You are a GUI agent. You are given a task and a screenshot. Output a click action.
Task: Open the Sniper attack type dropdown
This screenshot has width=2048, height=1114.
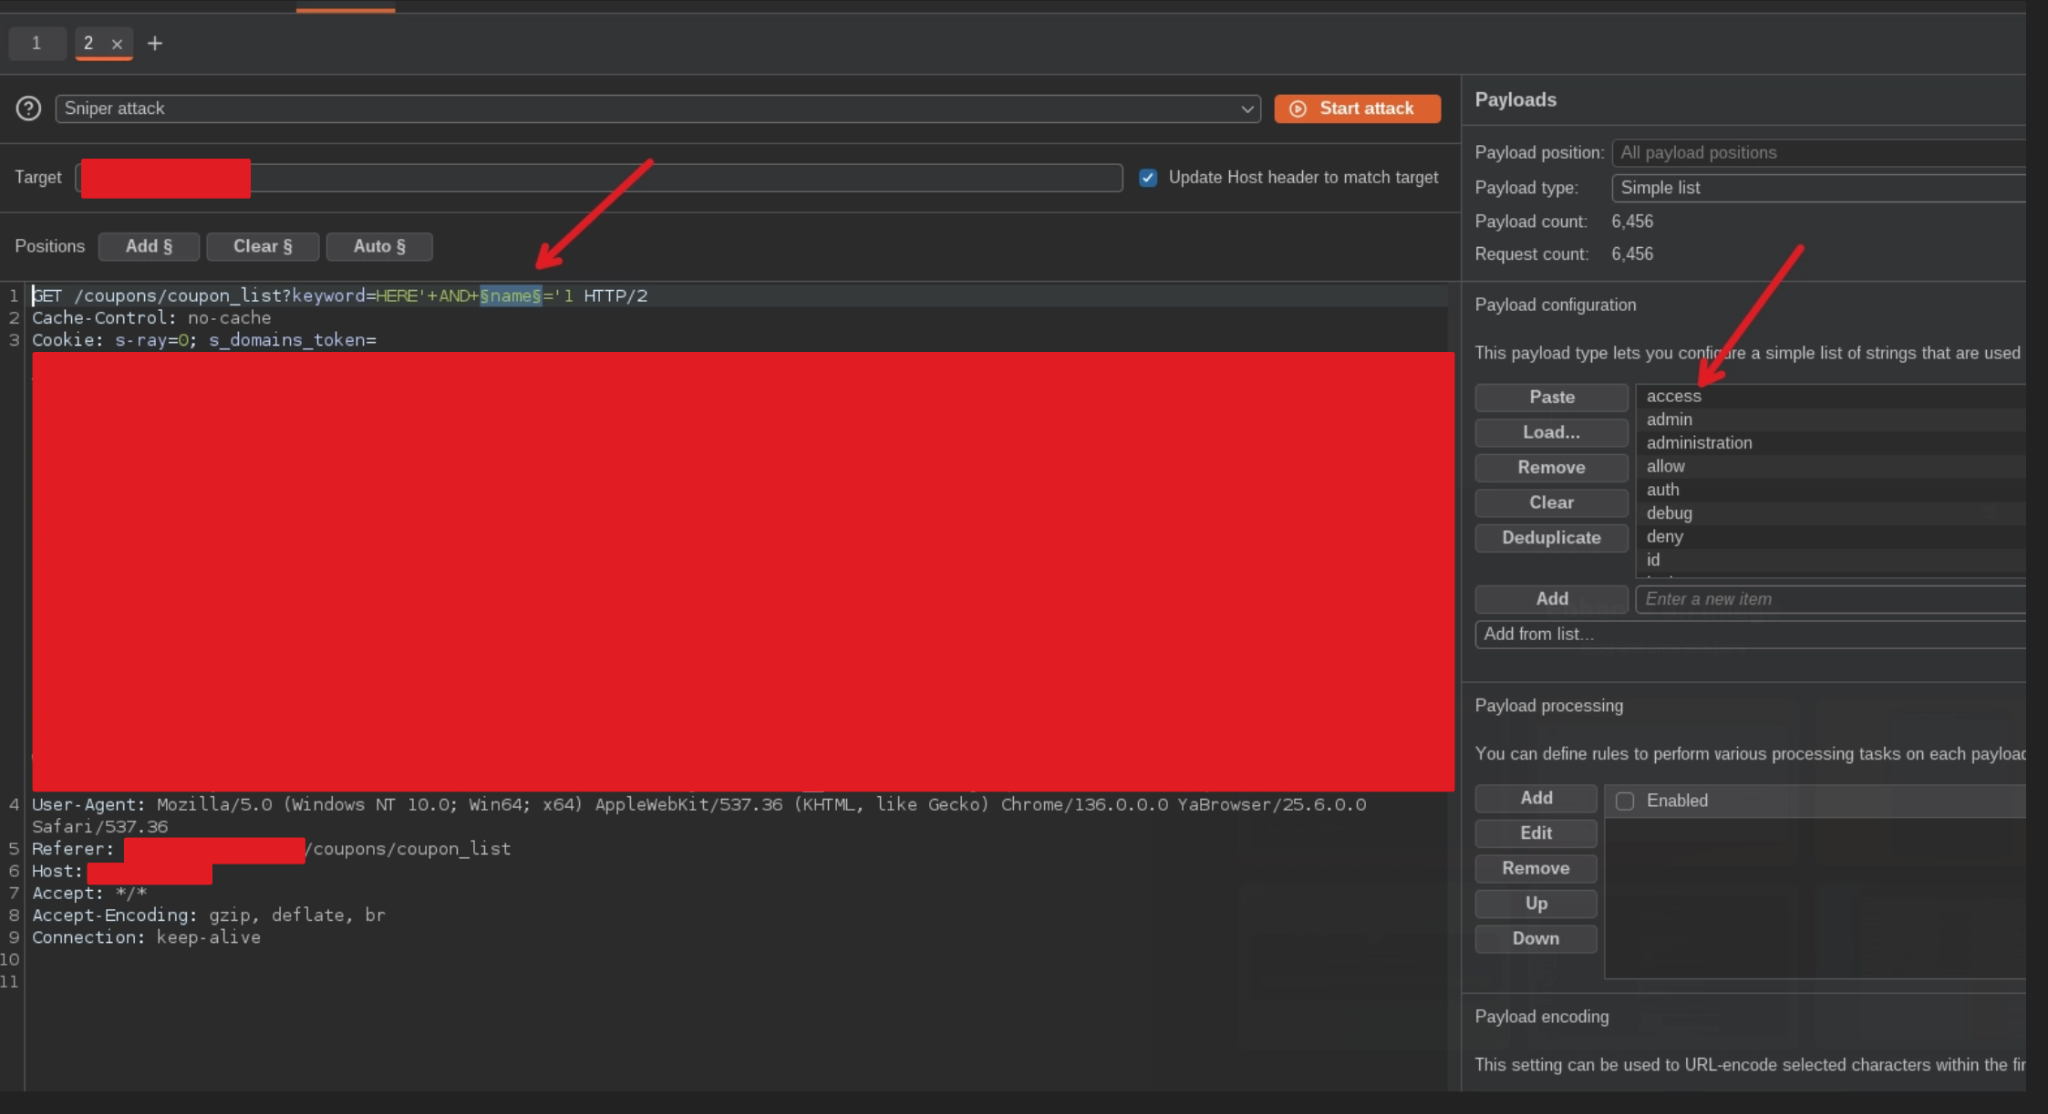pyautogui.click(x=657, y=108)
